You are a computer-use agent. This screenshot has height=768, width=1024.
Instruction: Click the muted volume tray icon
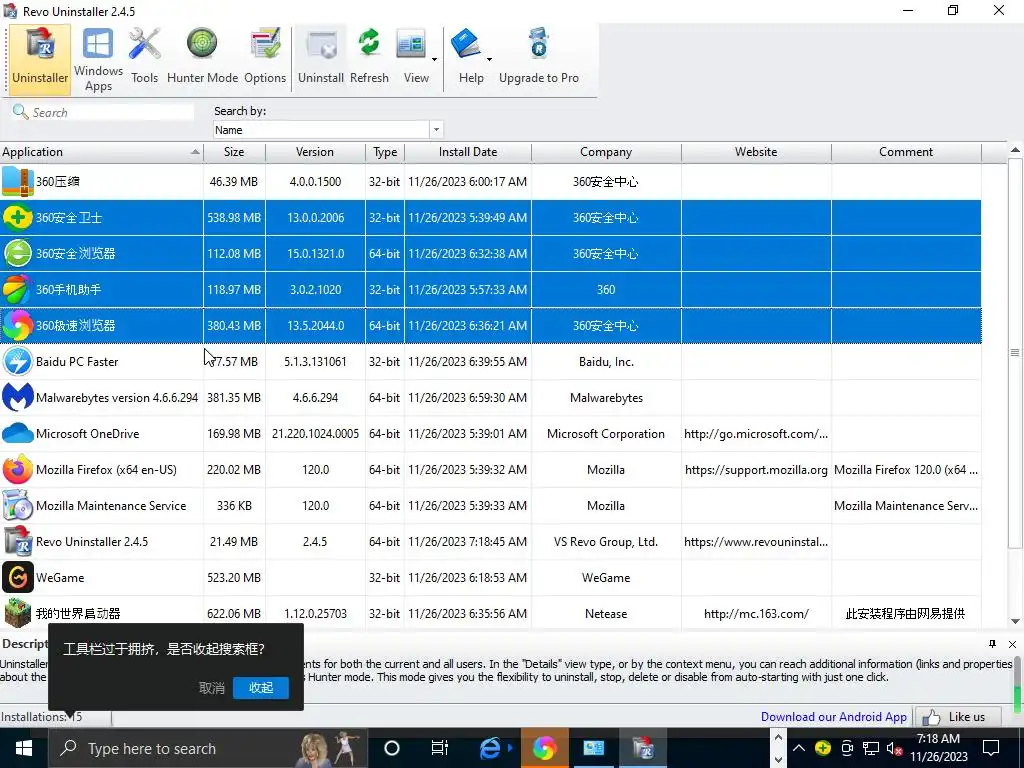tap(894, 748)
